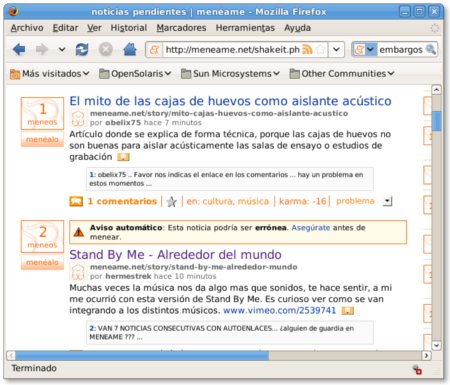
Task: Click the URL address field
Action: [232, 50]
